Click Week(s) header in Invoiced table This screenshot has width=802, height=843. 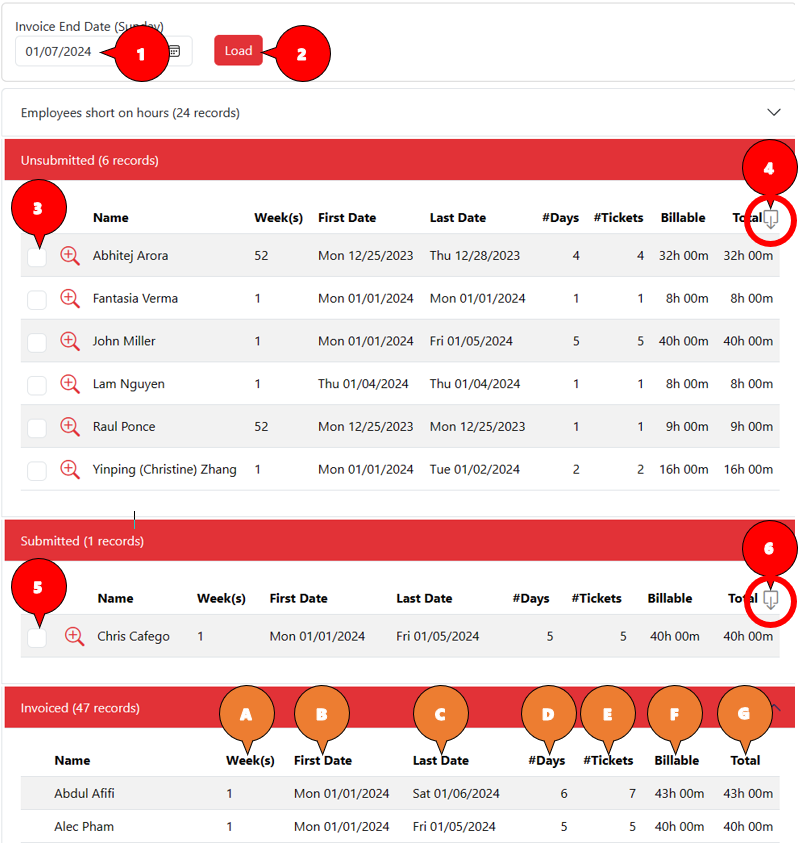250,761
